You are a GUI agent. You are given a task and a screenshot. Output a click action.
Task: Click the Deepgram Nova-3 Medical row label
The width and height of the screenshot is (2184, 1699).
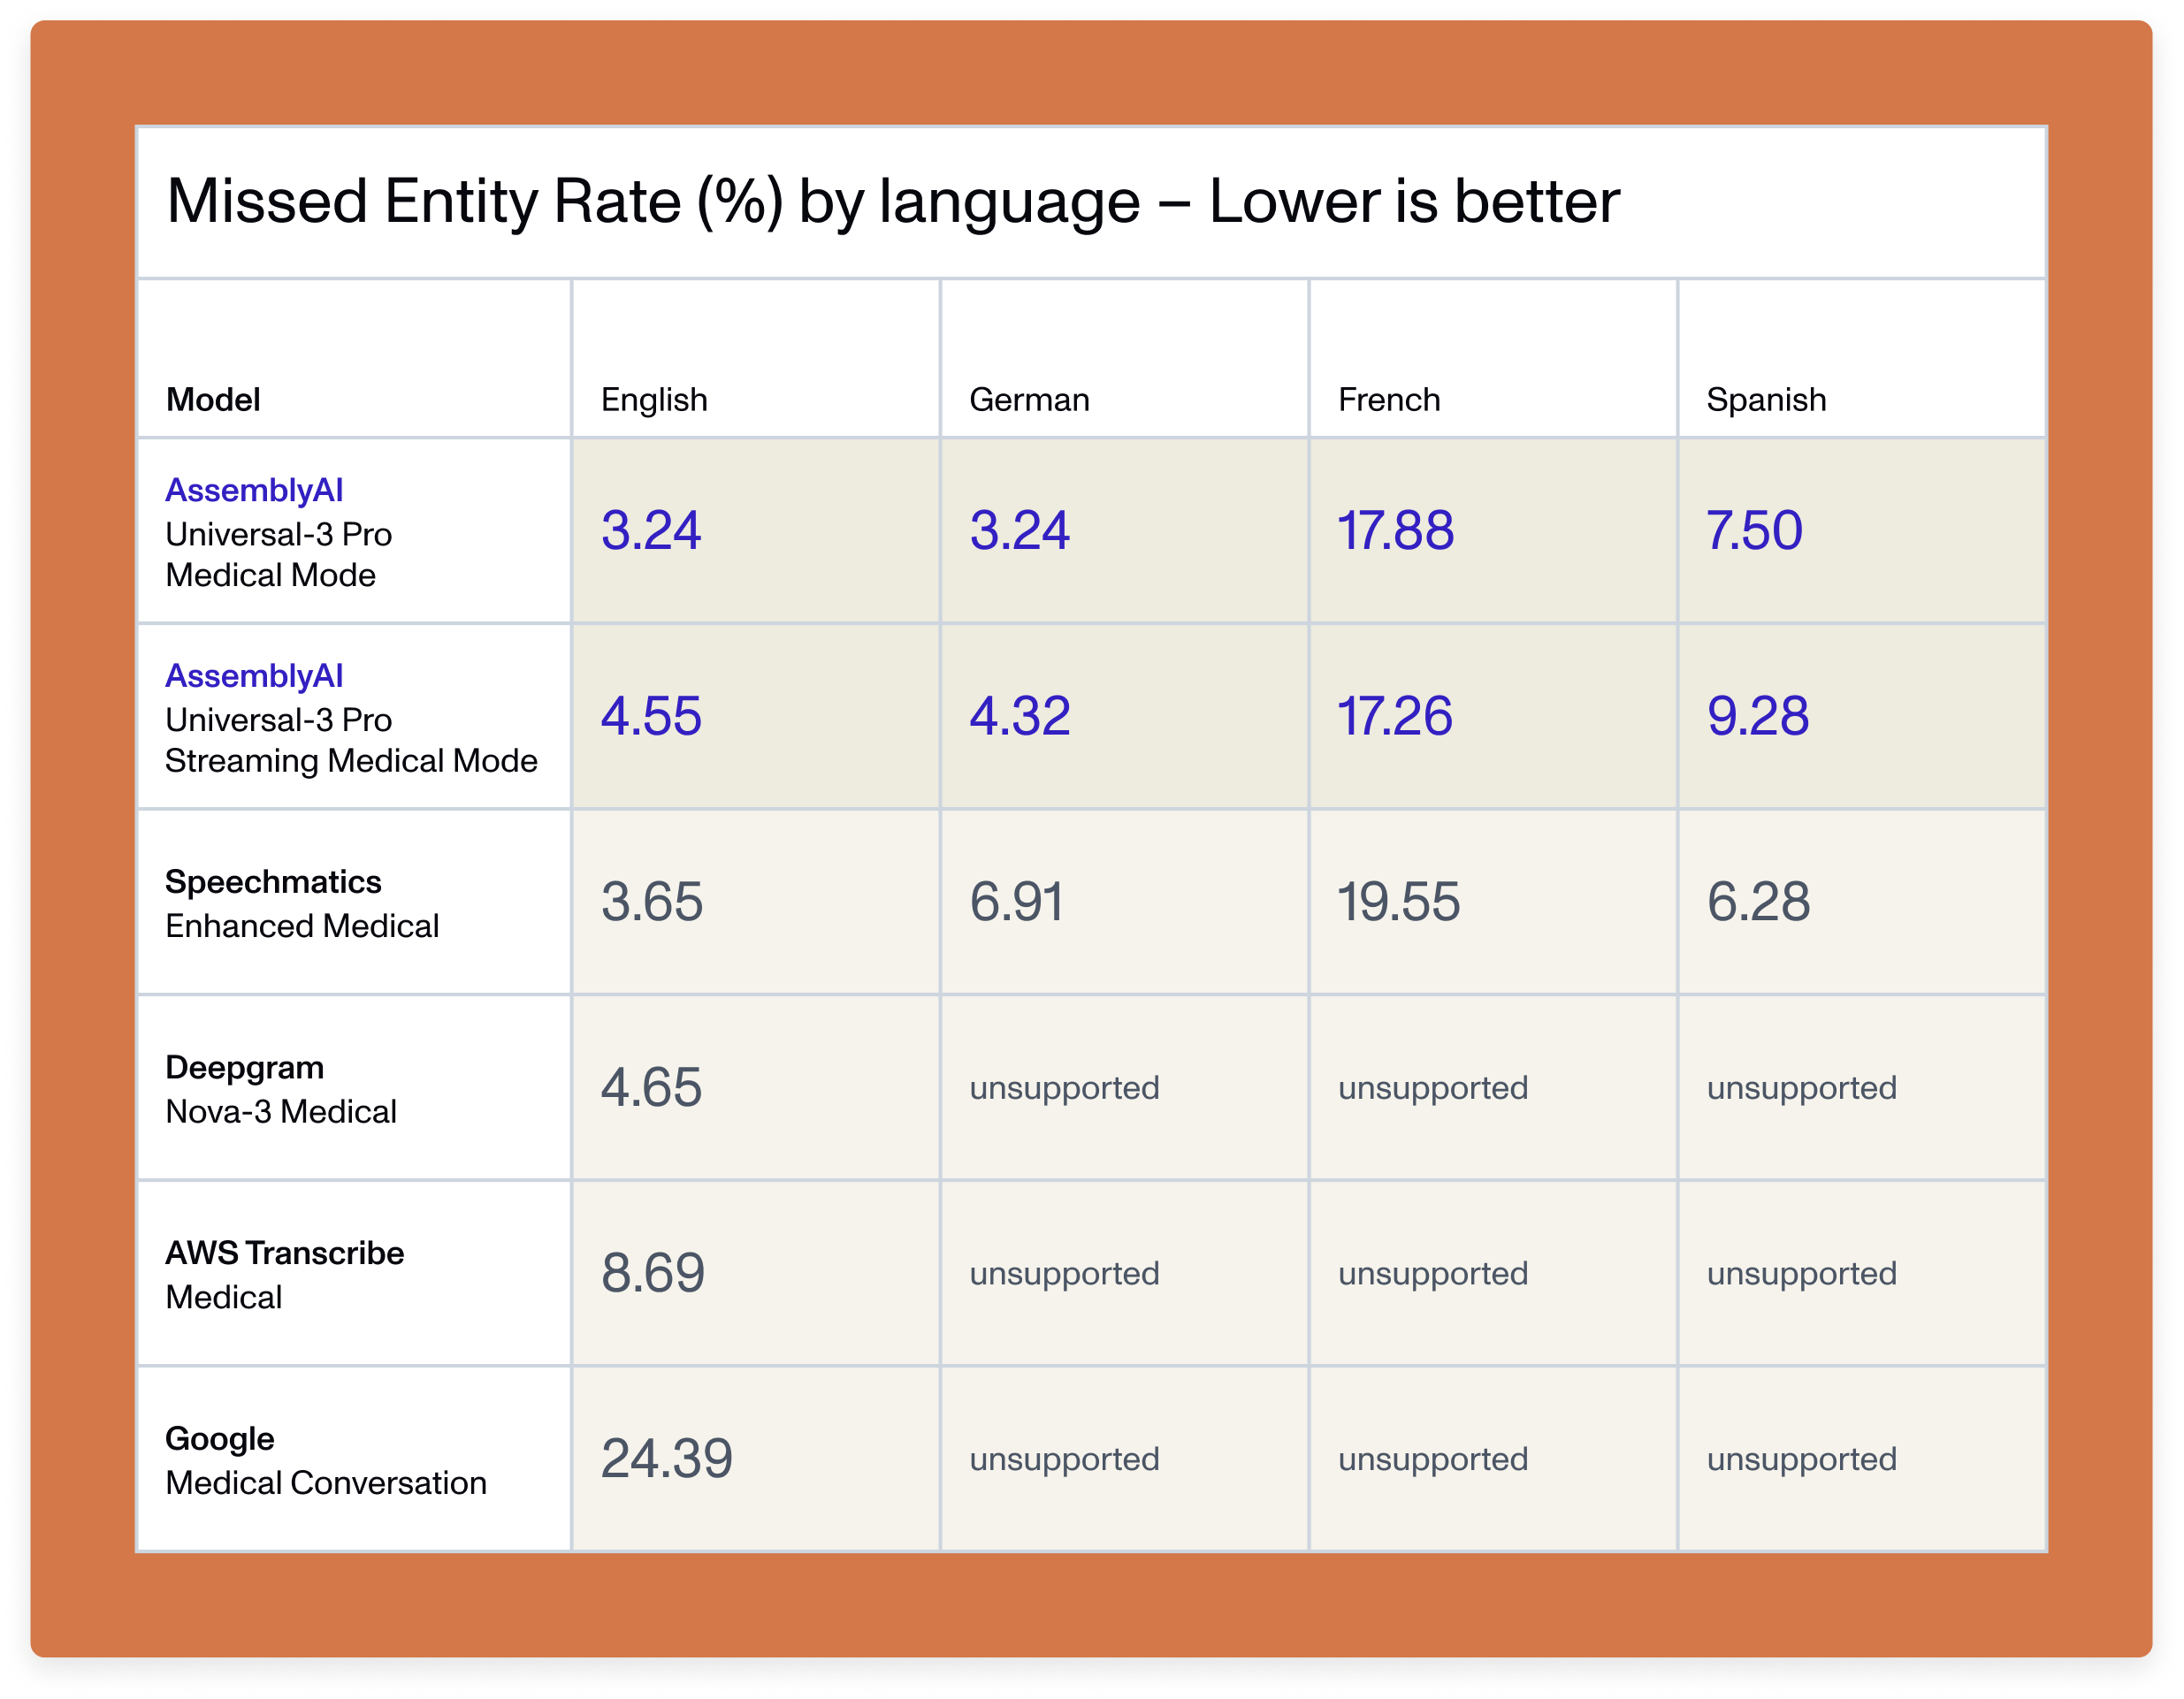(280, 1090)
